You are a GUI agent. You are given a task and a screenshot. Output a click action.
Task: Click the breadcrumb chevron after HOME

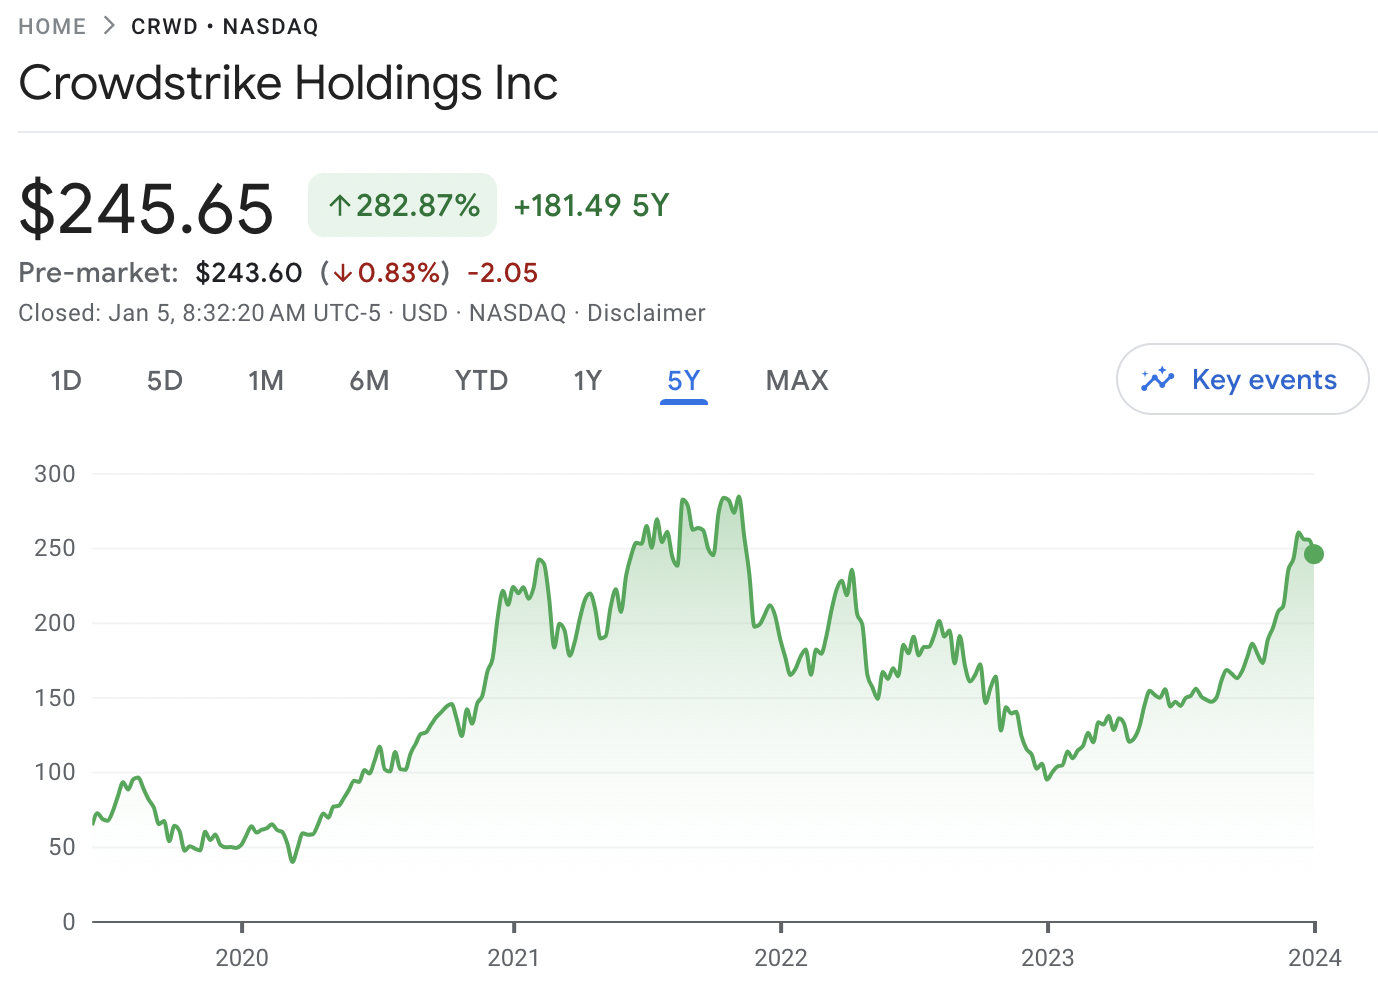coord(109,26)
